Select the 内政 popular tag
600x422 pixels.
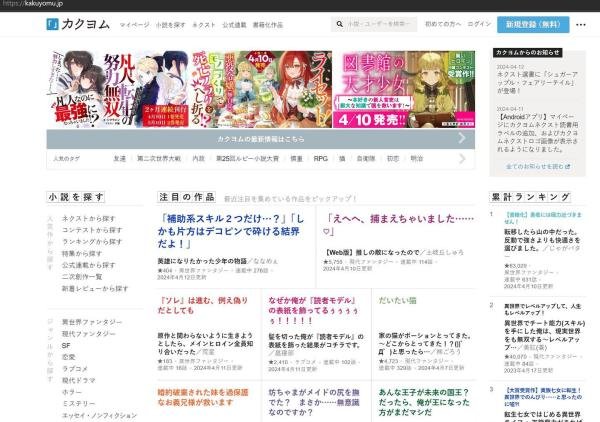click(x=198, y=158)
